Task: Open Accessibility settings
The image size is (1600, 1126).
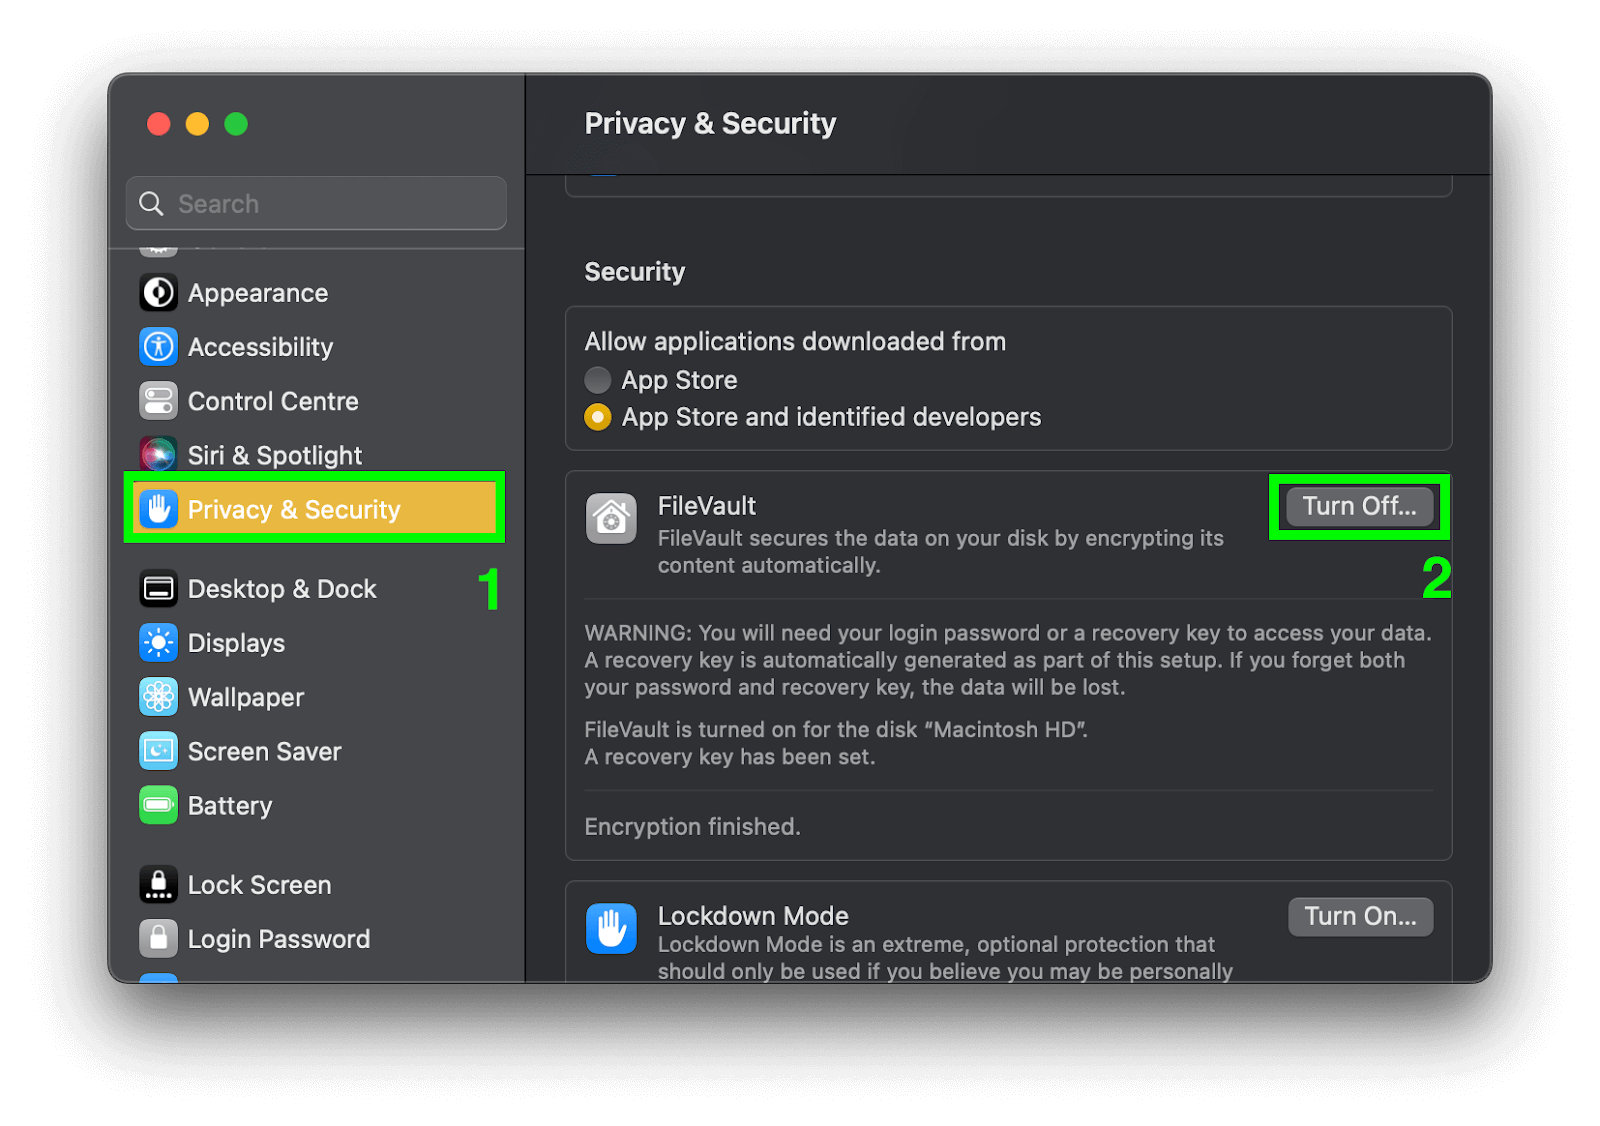Action: pos(158,347)
